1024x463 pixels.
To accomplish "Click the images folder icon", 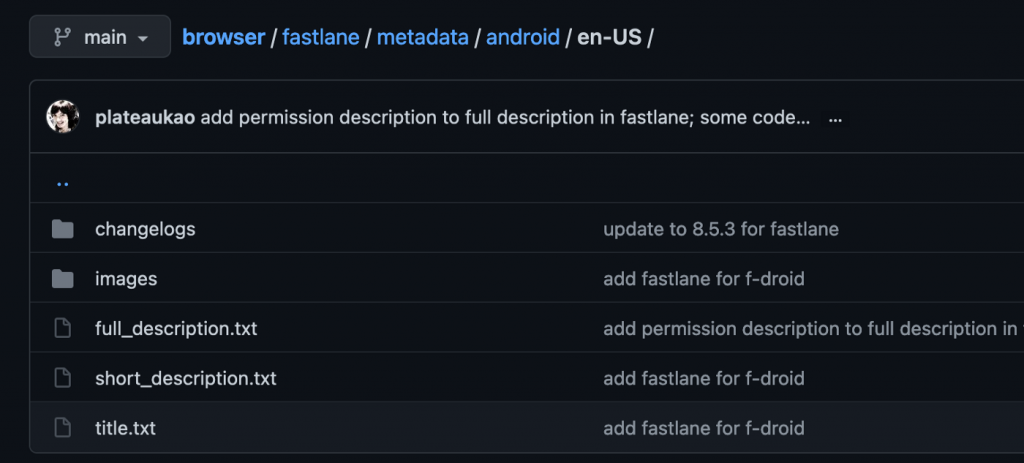I will click(x=63, y=279).
